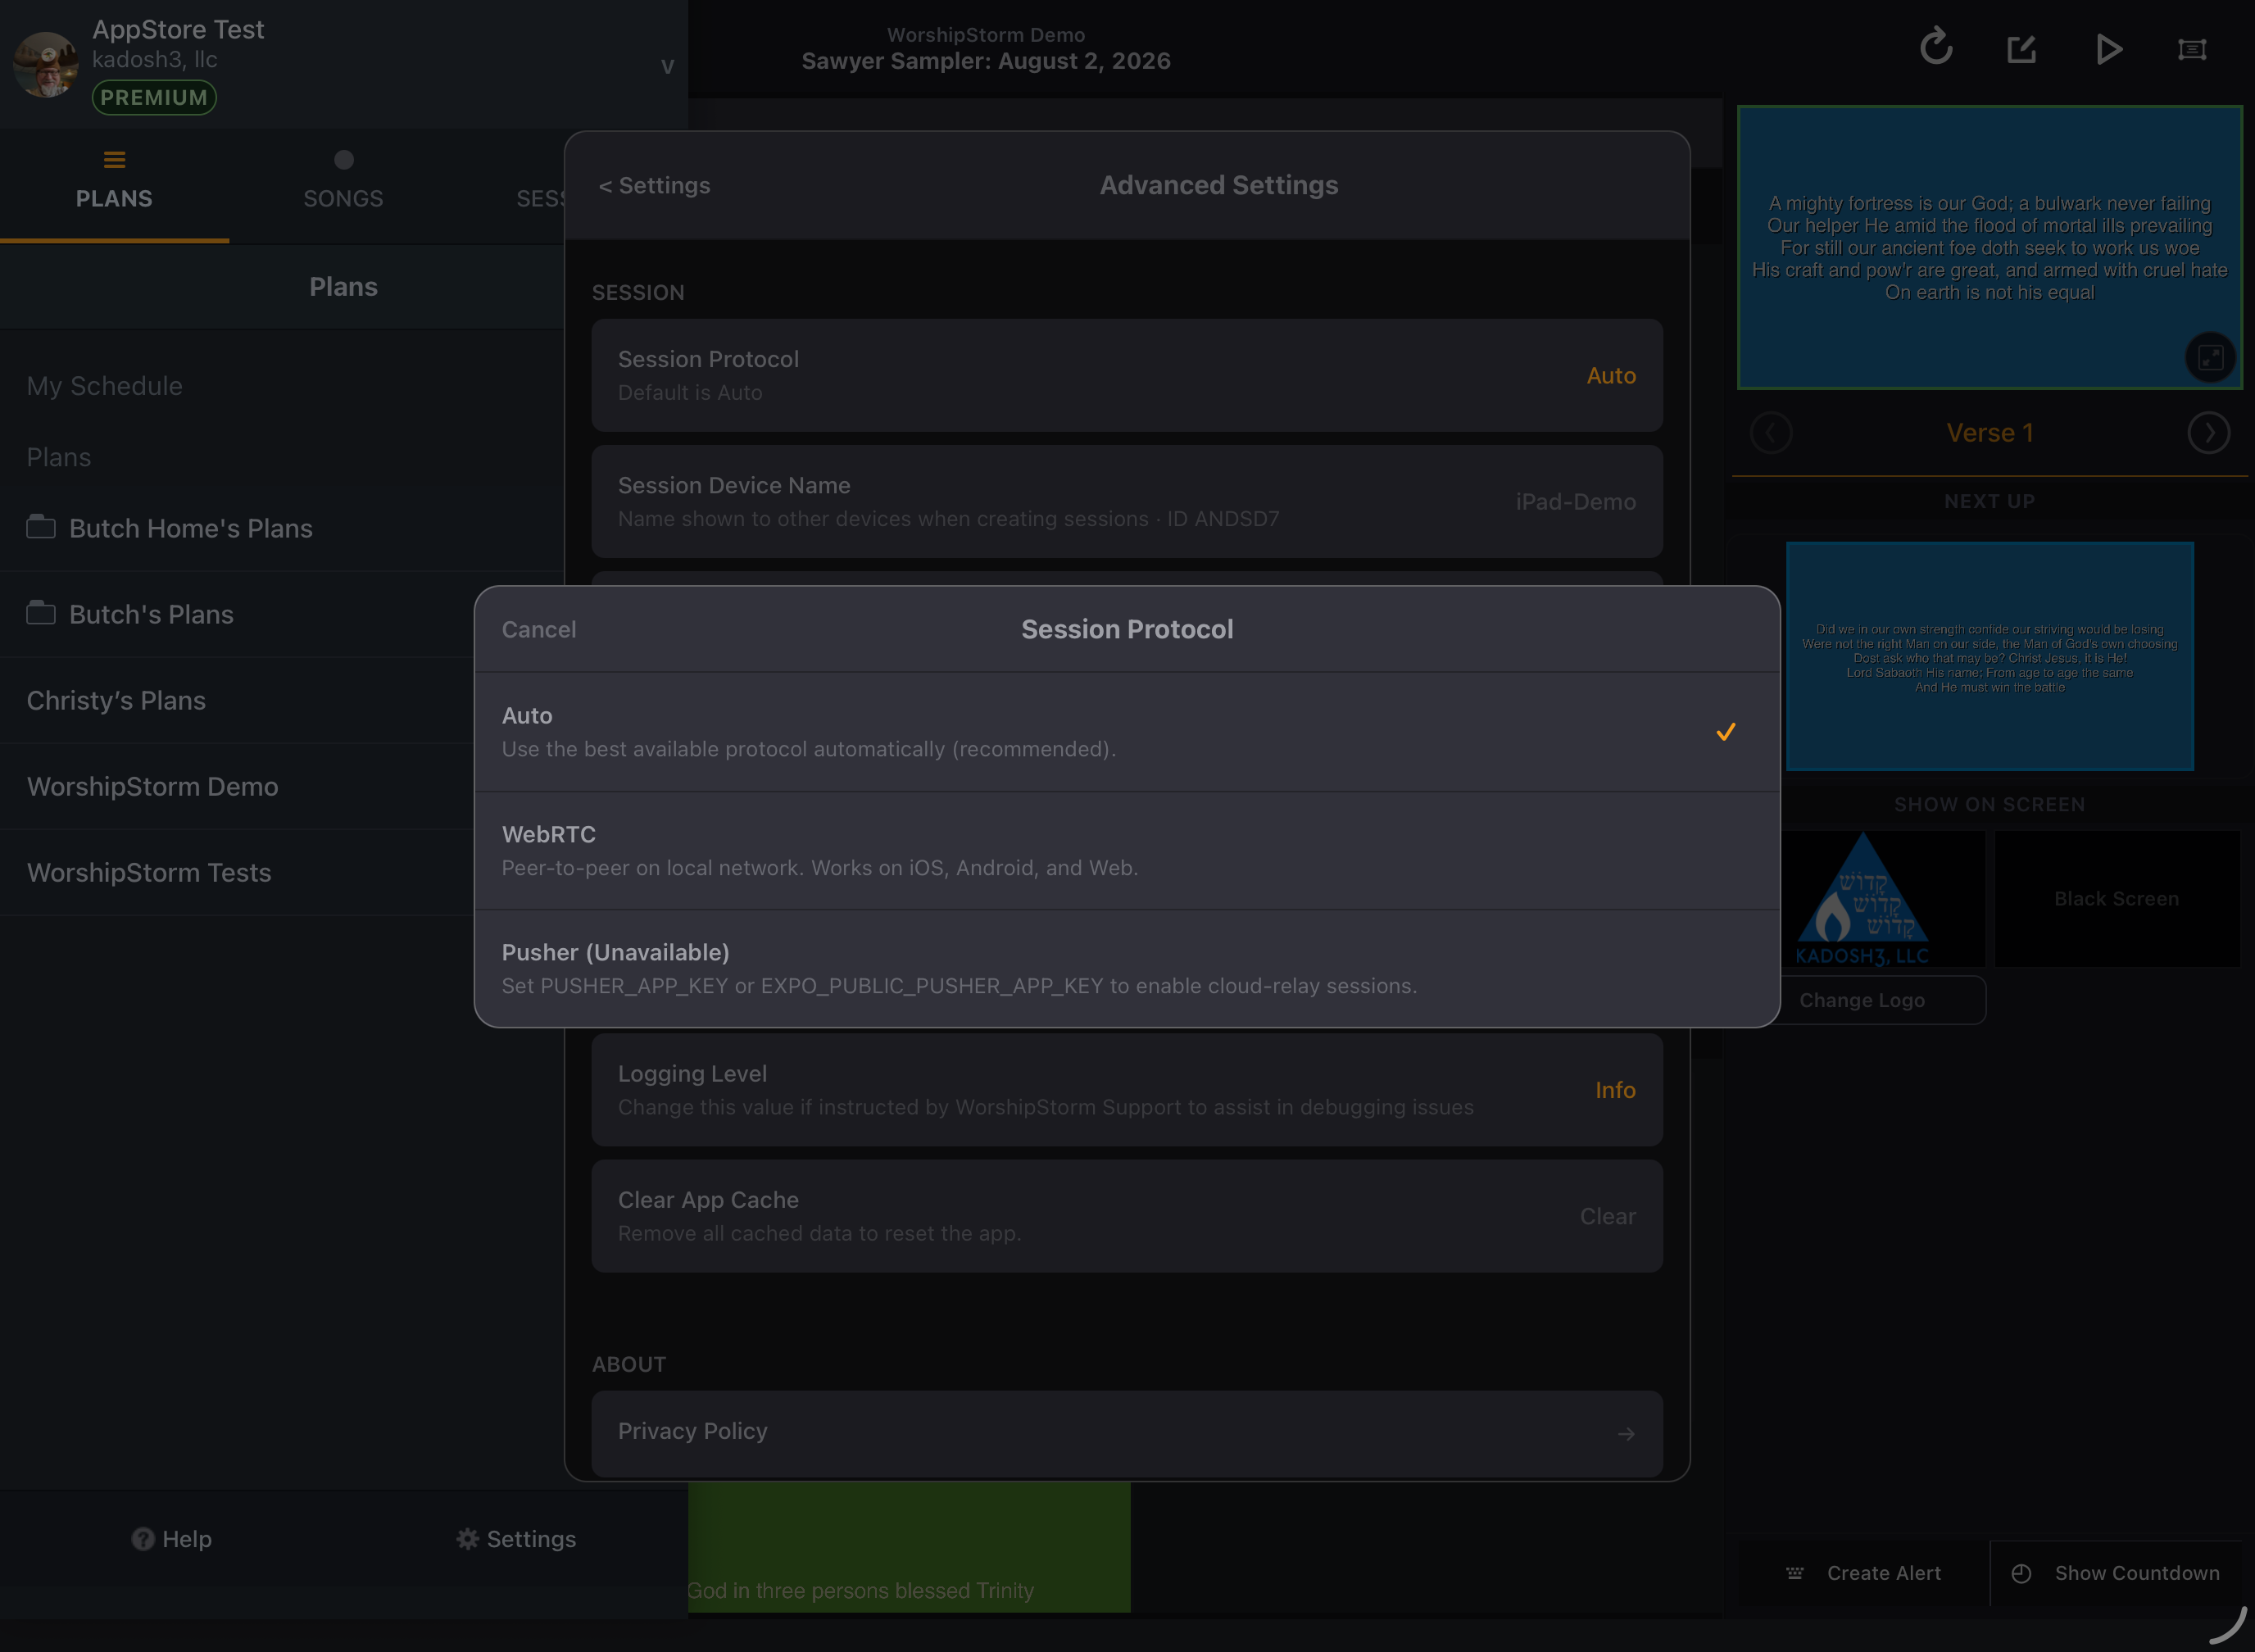Click the current slide preview thumbnail
Viewport: 2255px width, 1652px height.
click(1989, 247)
